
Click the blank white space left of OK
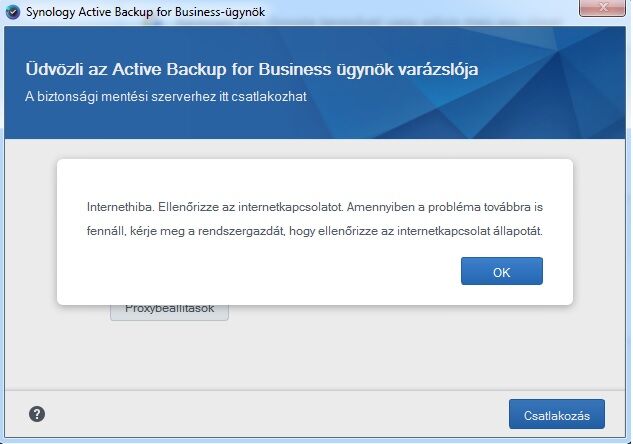pyautogui.click(x=258, y=271)
